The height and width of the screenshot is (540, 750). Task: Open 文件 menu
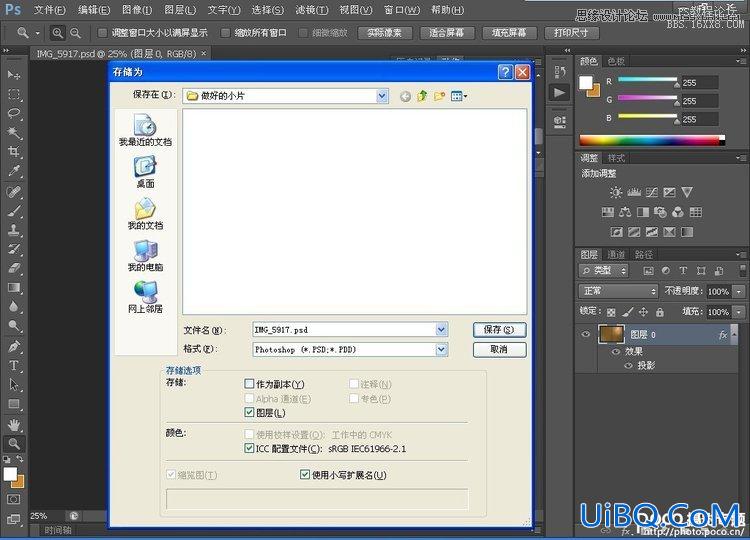pyautogui.click(x=49, y=10)
